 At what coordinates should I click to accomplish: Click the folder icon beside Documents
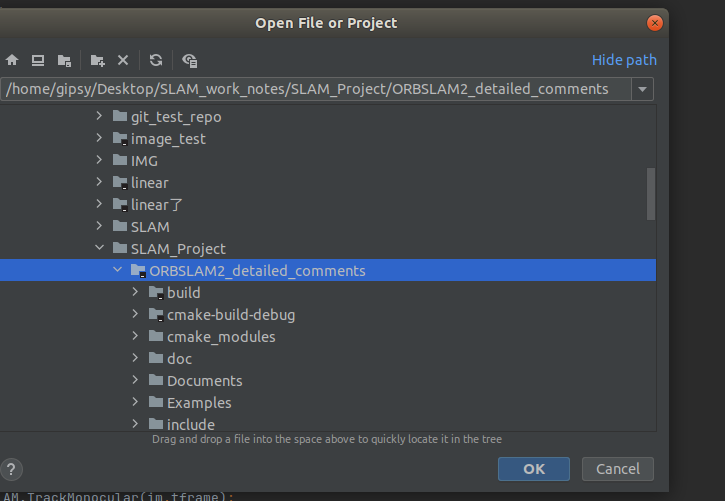pos(156,380)
